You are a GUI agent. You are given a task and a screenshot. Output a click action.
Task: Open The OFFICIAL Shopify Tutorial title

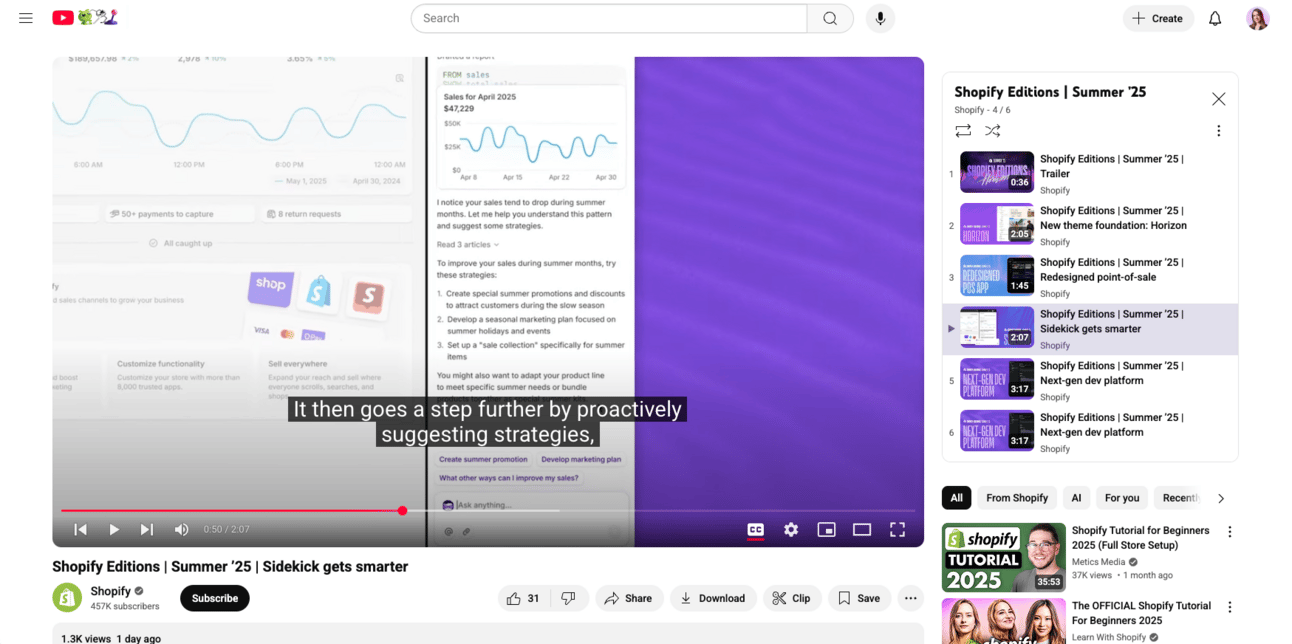pos(1141,613)
